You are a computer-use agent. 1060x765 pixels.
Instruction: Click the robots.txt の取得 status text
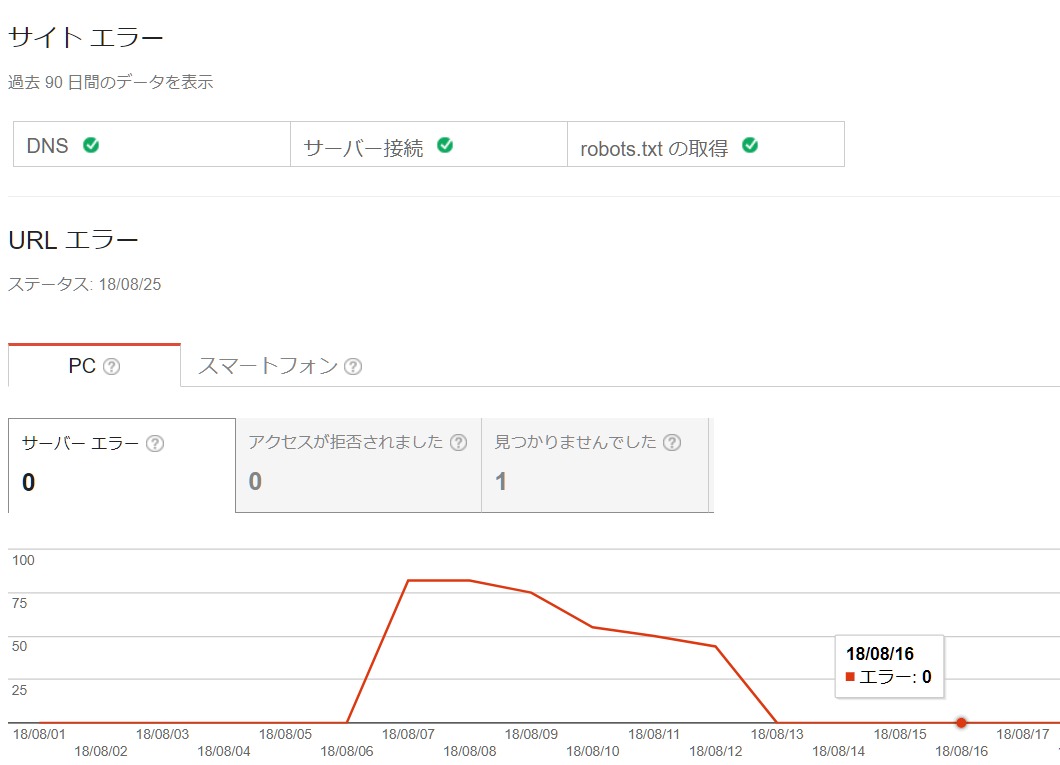(654, 149)
